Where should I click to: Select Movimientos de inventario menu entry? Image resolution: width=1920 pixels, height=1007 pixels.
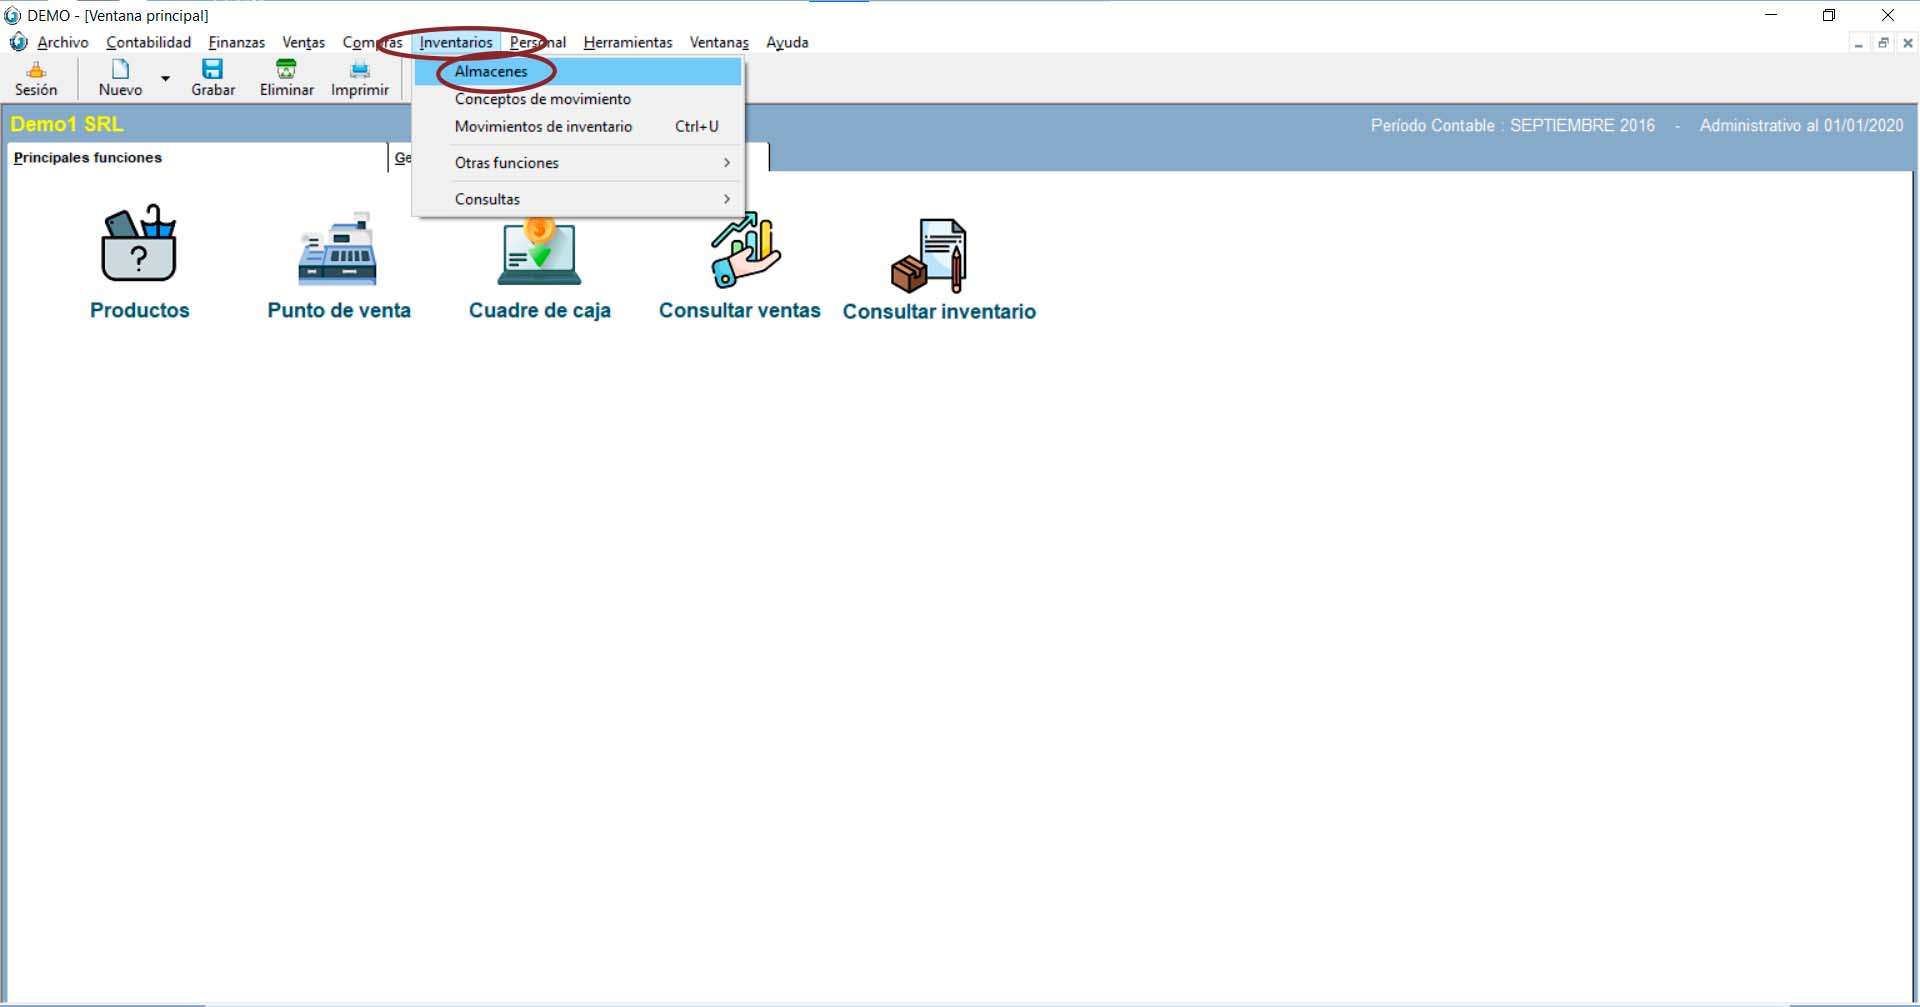click(x=543, y=127)
